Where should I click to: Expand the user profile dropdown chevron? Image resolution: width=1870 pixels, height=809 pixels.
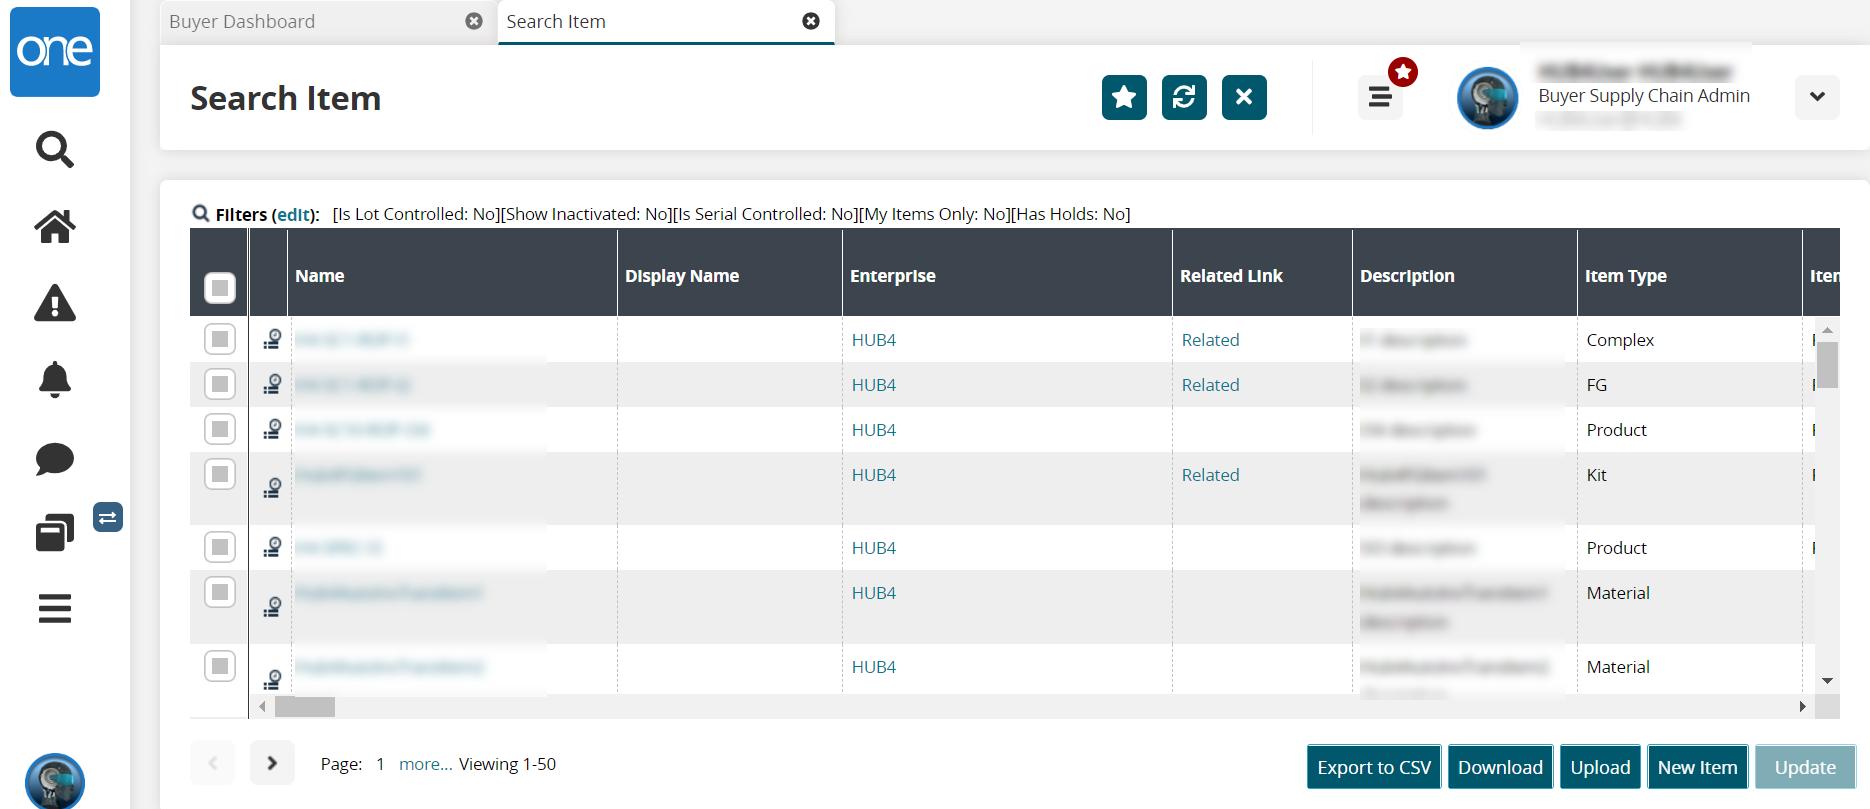(1817, 97)
